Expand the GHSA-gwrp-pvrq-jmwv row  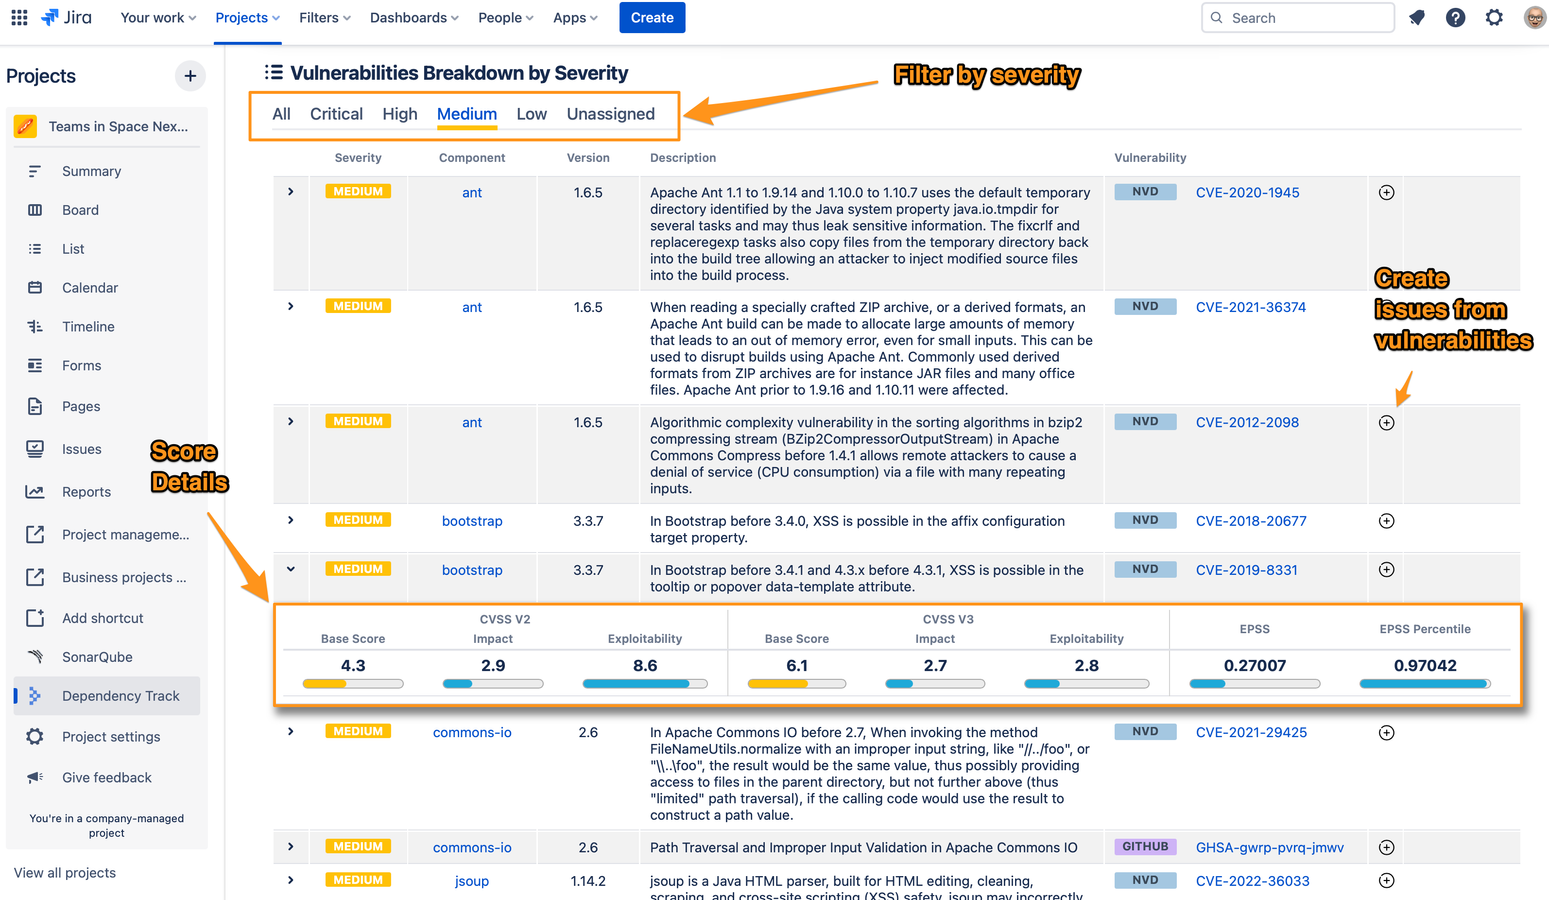(291, 847)
